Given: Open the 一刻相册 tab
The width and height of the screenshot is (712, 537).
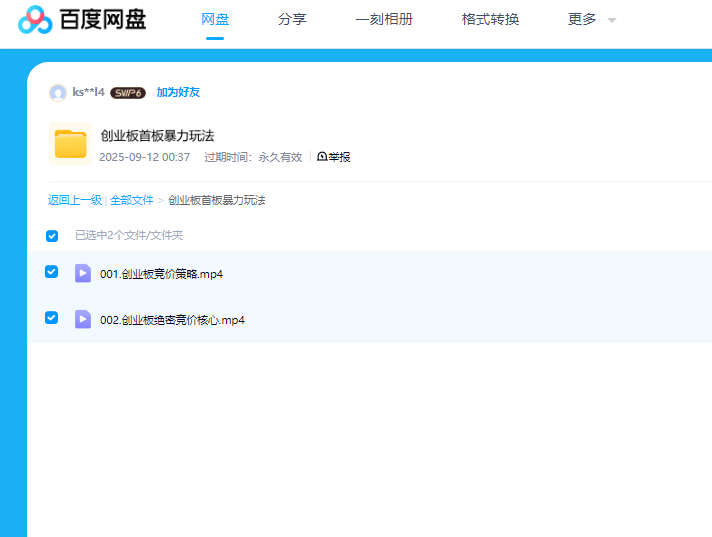Looking at the screenshot, I should 384,20.
